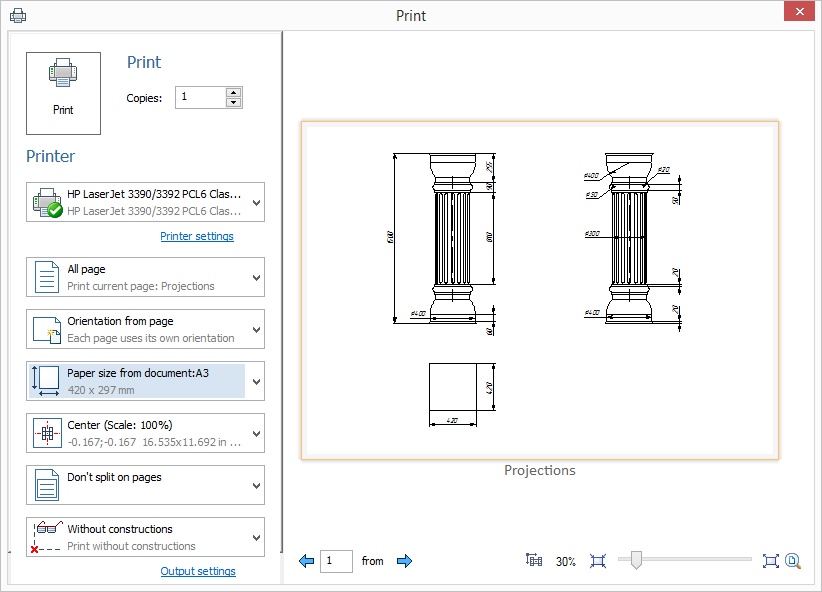Go to next page with right arrow
This screenshot has width=822, height=592.
pyautogui.click(x=405, y=561)
